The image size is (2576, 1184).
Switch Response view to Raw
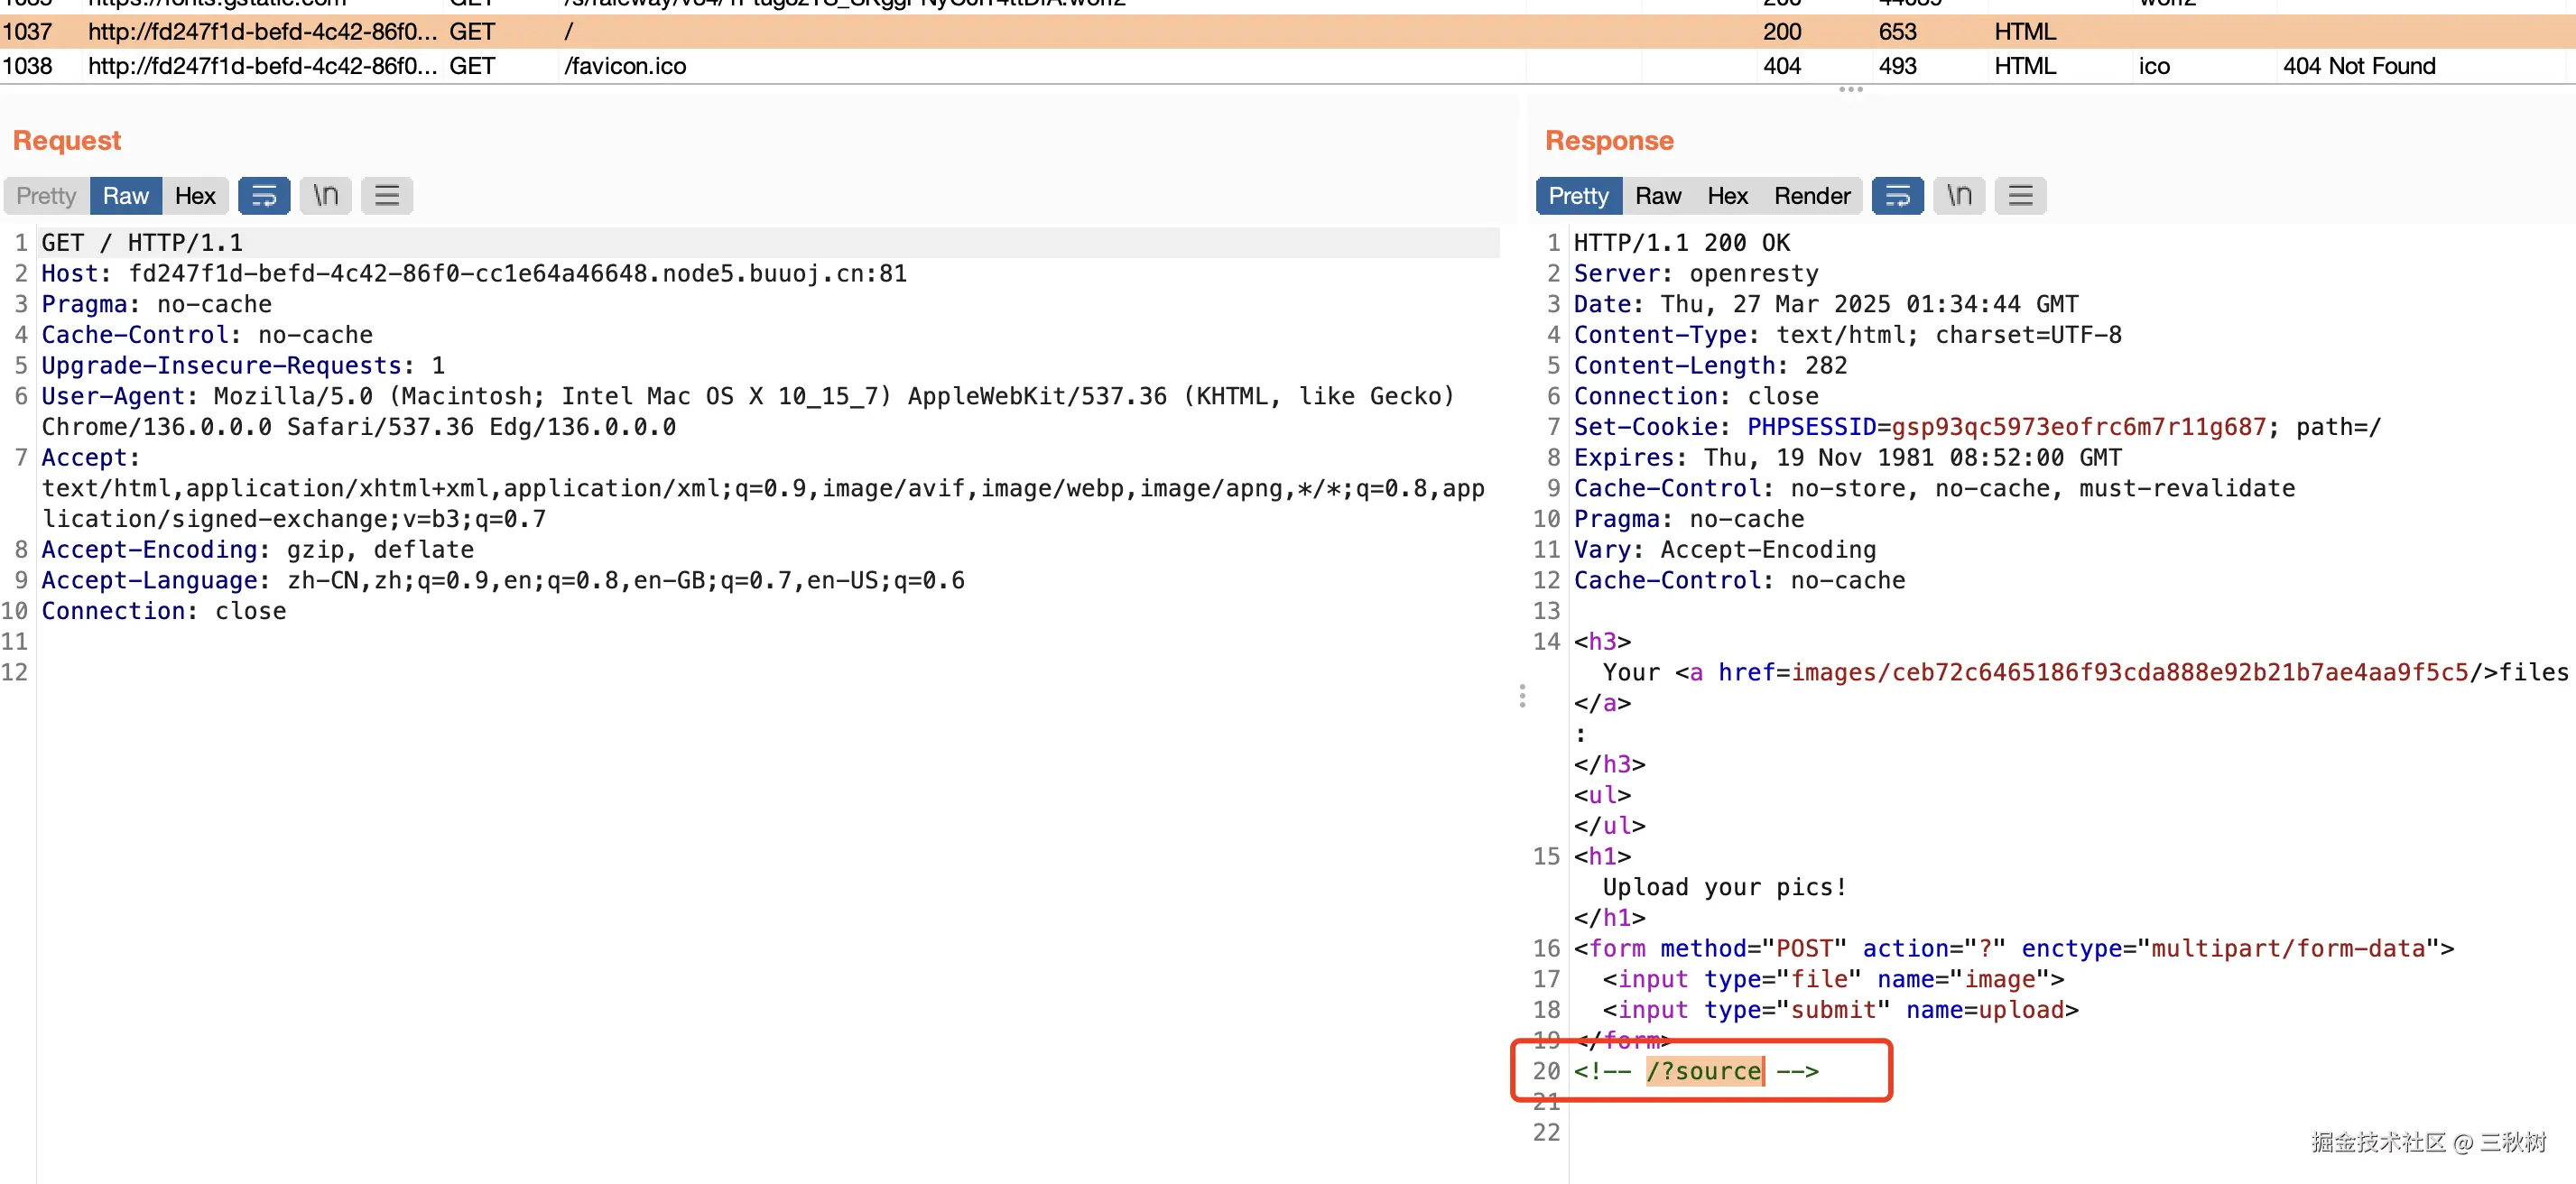click(1657, 196)
